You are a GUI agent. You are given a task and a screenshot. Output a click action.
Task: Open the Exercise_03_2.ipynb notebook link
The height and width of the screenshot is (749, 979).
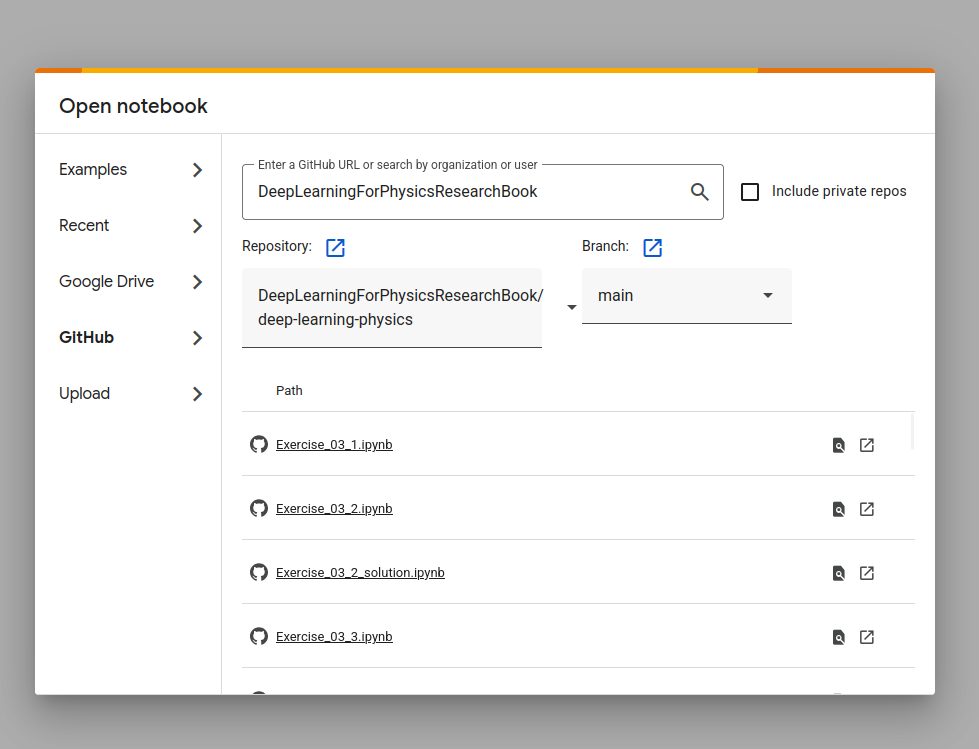click(x=334, y=509)
